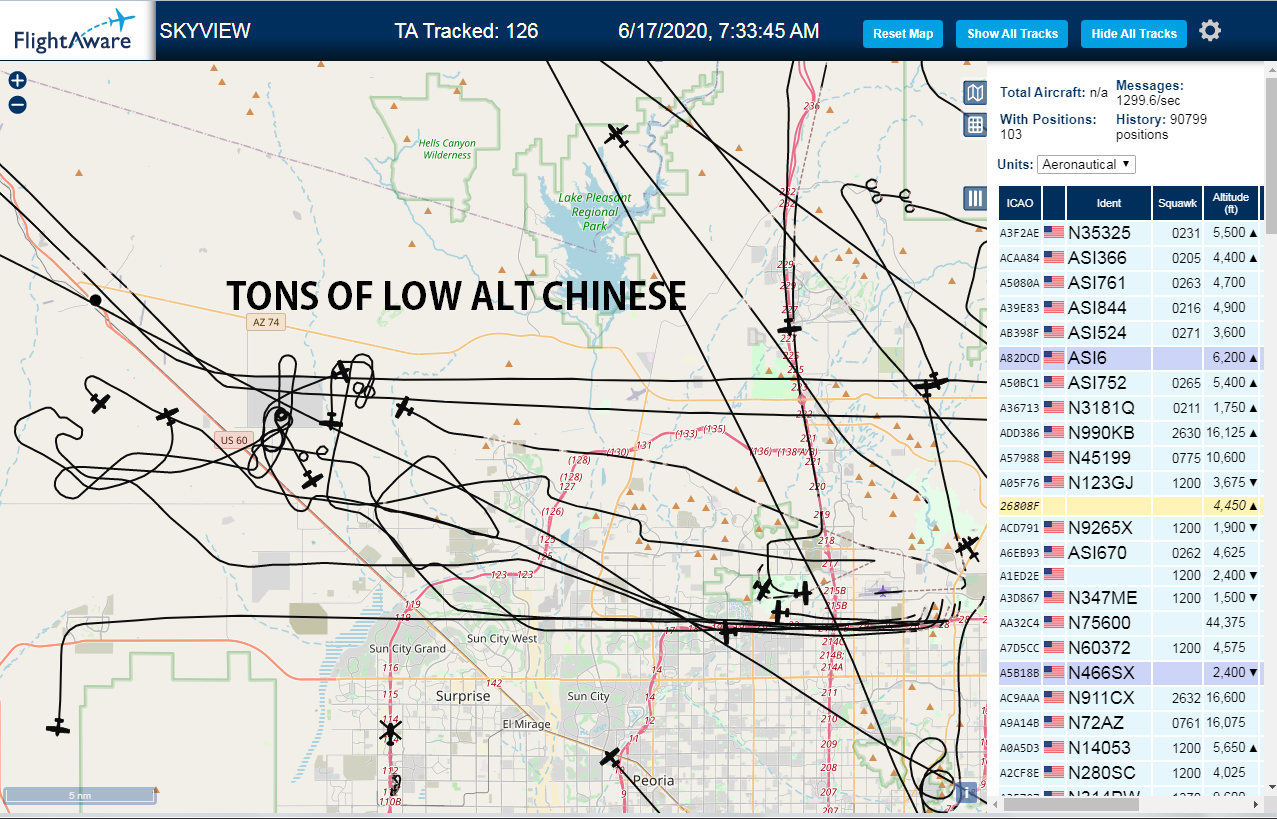Select the N45199 table row
This screenshot has width=1277, height=819.
coord(1130,457)
